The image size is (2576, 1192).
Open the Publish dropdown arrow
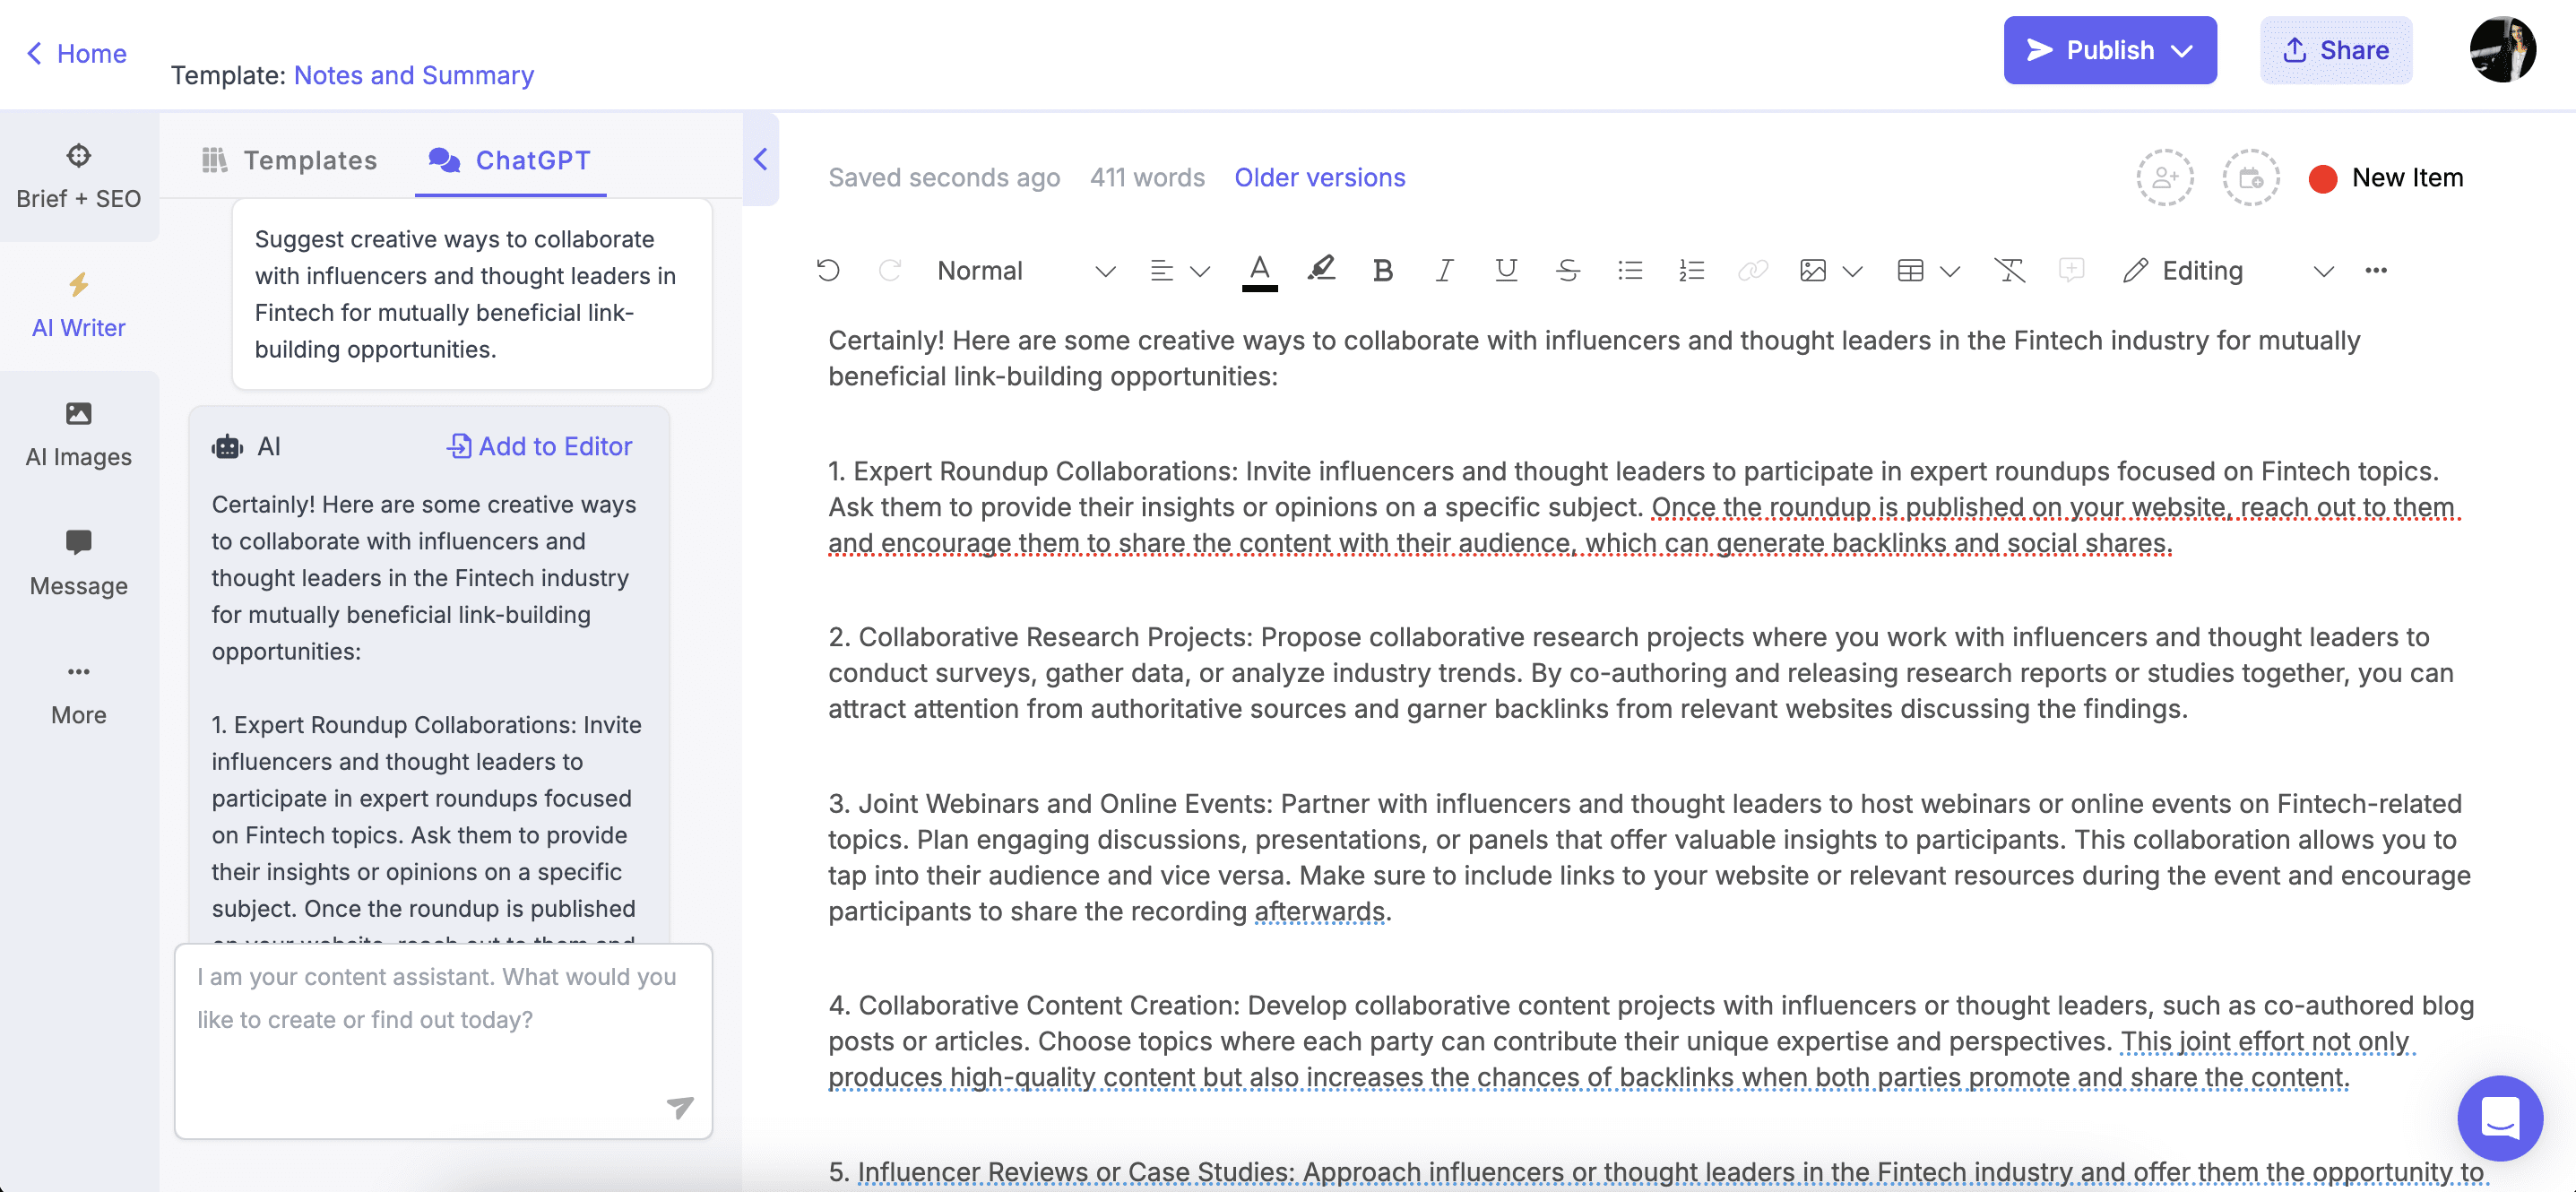tap(2182, 51)
